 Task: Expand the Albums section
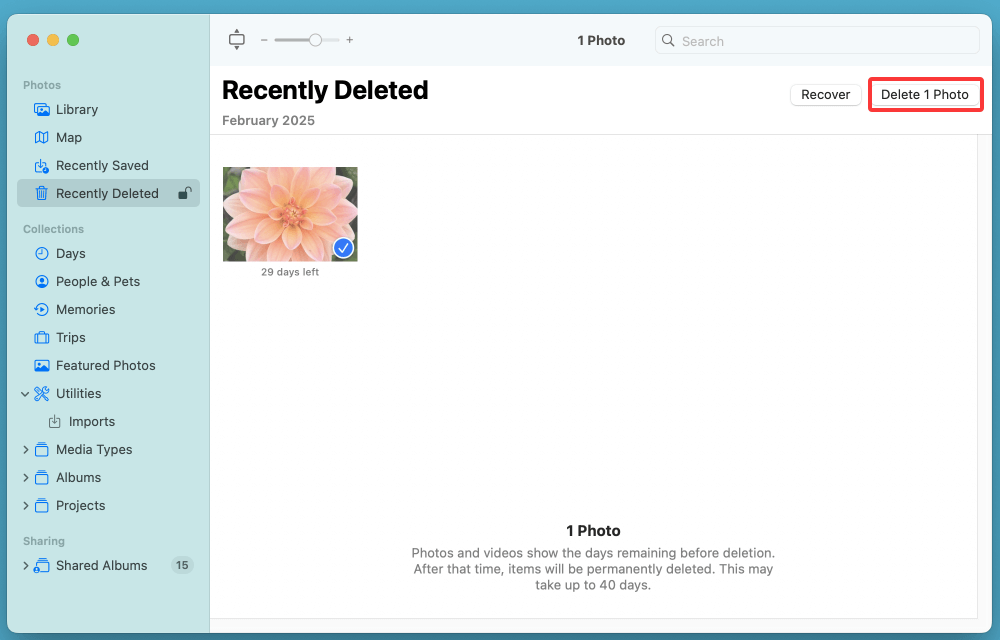click(x=25, y=477)
